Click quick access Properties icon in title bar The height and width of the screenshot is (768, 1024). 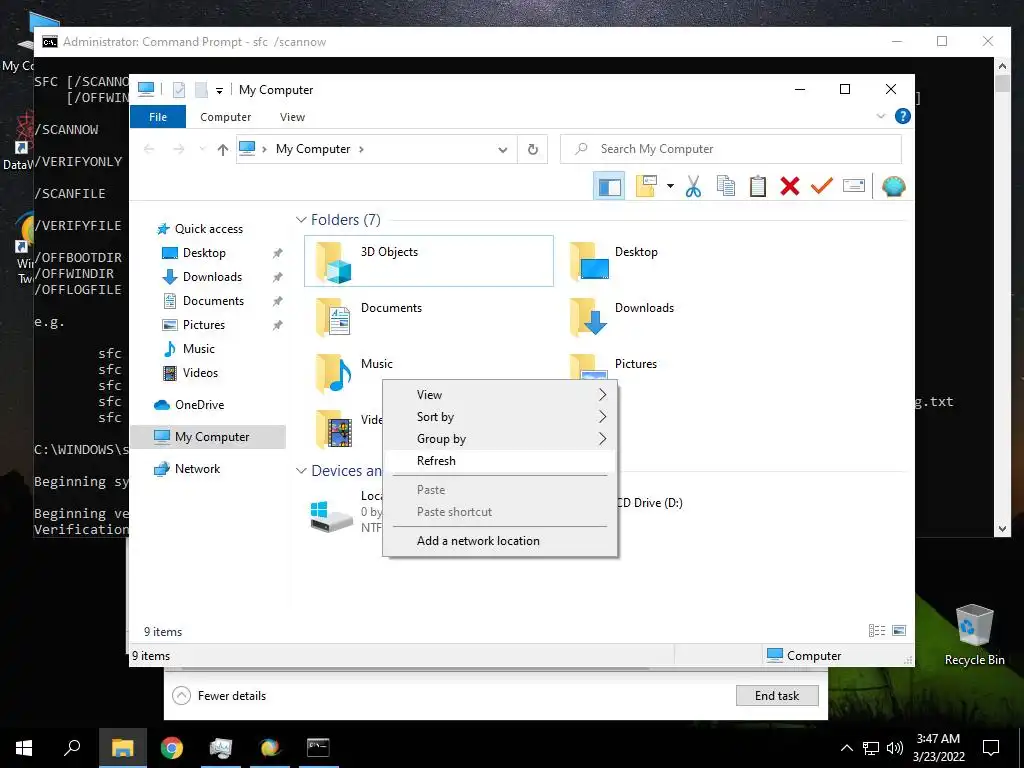point(179,89)
